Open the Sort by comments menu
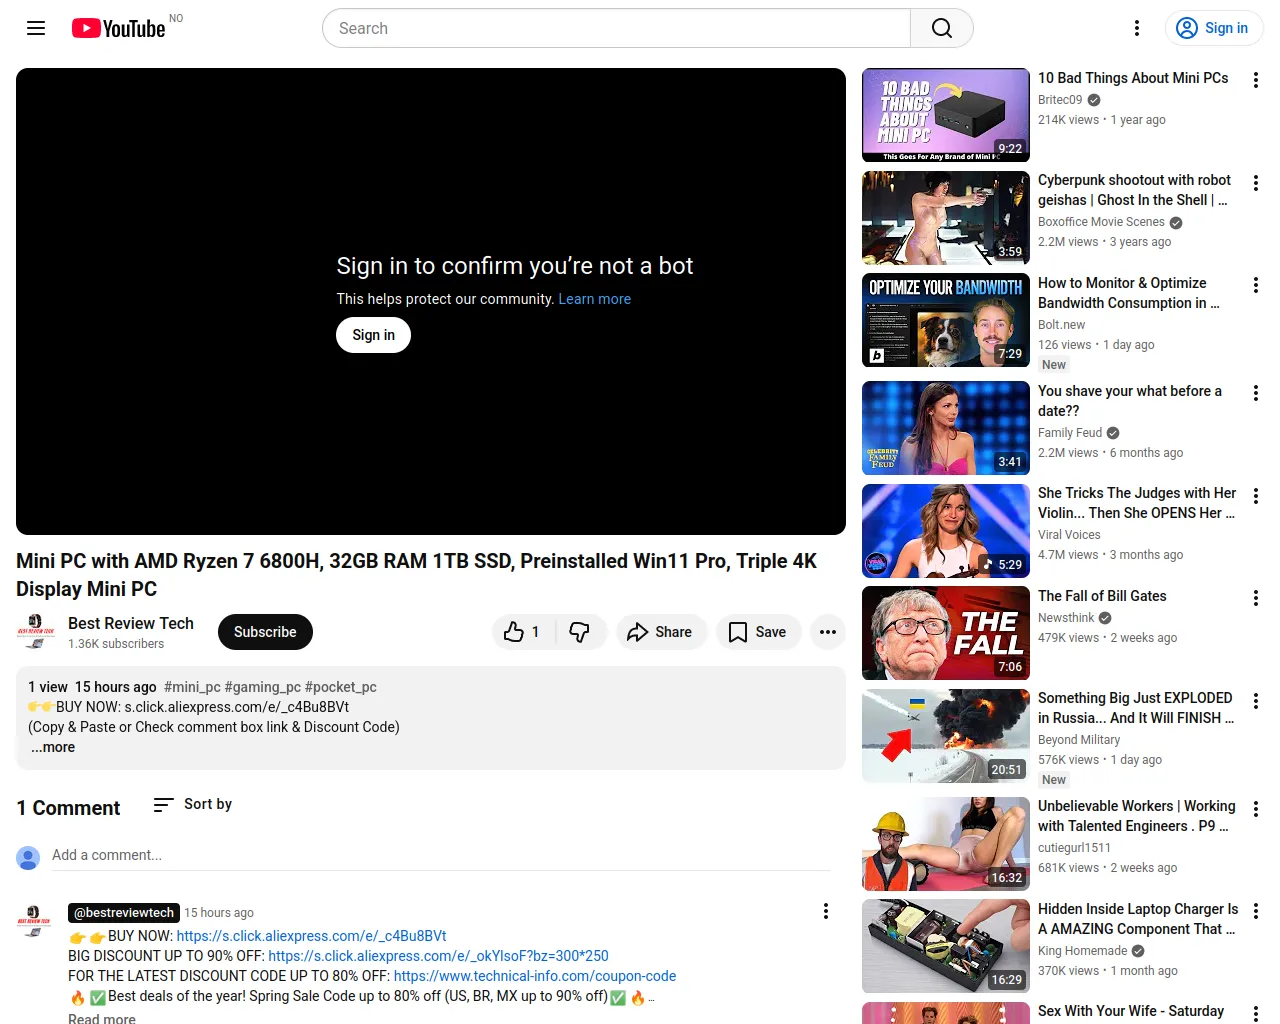This screenshot has width=1280, height=1024. [x=192, y=804]
